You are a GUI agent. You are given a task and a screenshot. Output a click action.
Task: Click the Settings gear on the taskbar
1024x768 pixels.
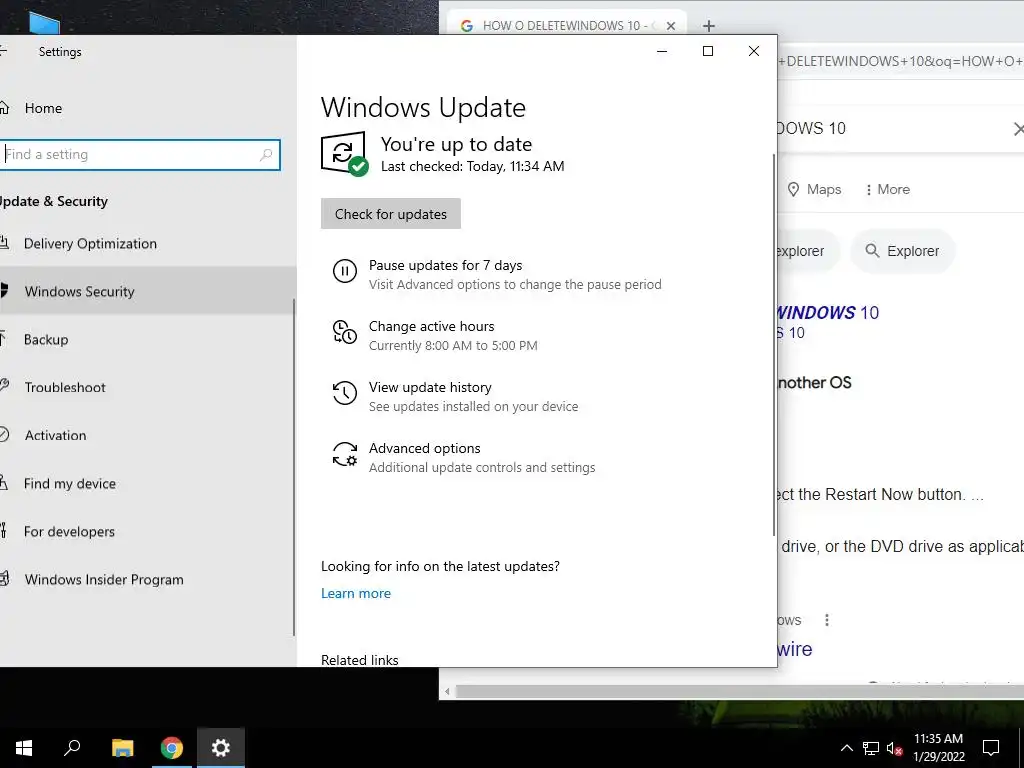[x=221, y=748]
